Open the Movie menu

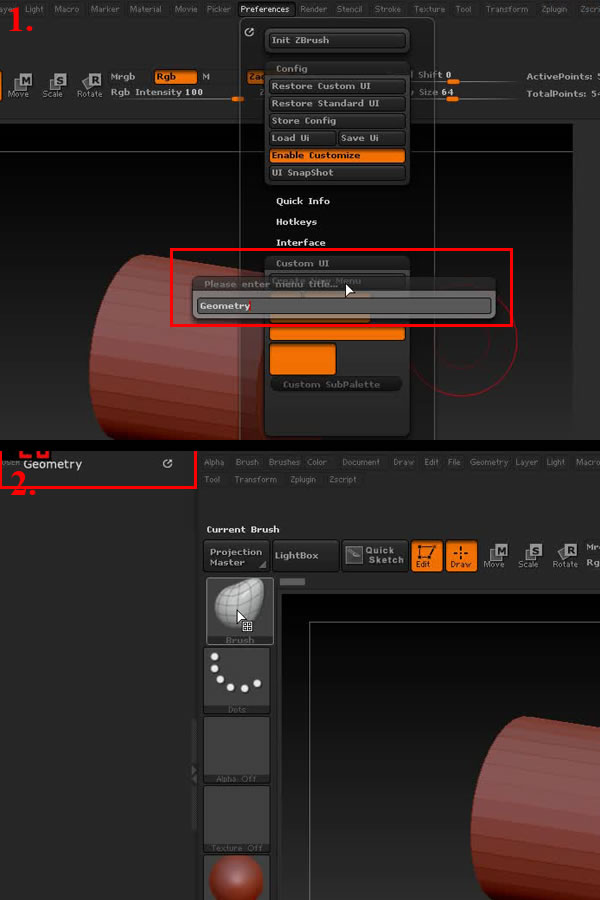point(185,9)
